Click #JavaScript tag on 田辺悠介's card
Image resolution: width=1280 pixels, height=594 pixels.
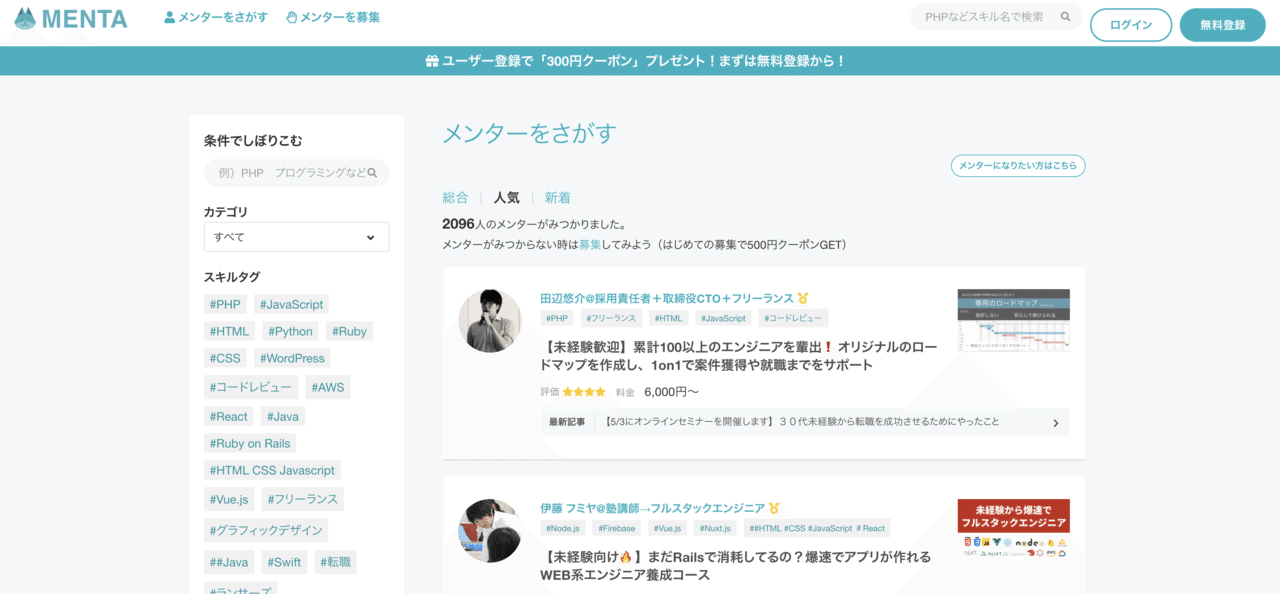tap(723, 318)
